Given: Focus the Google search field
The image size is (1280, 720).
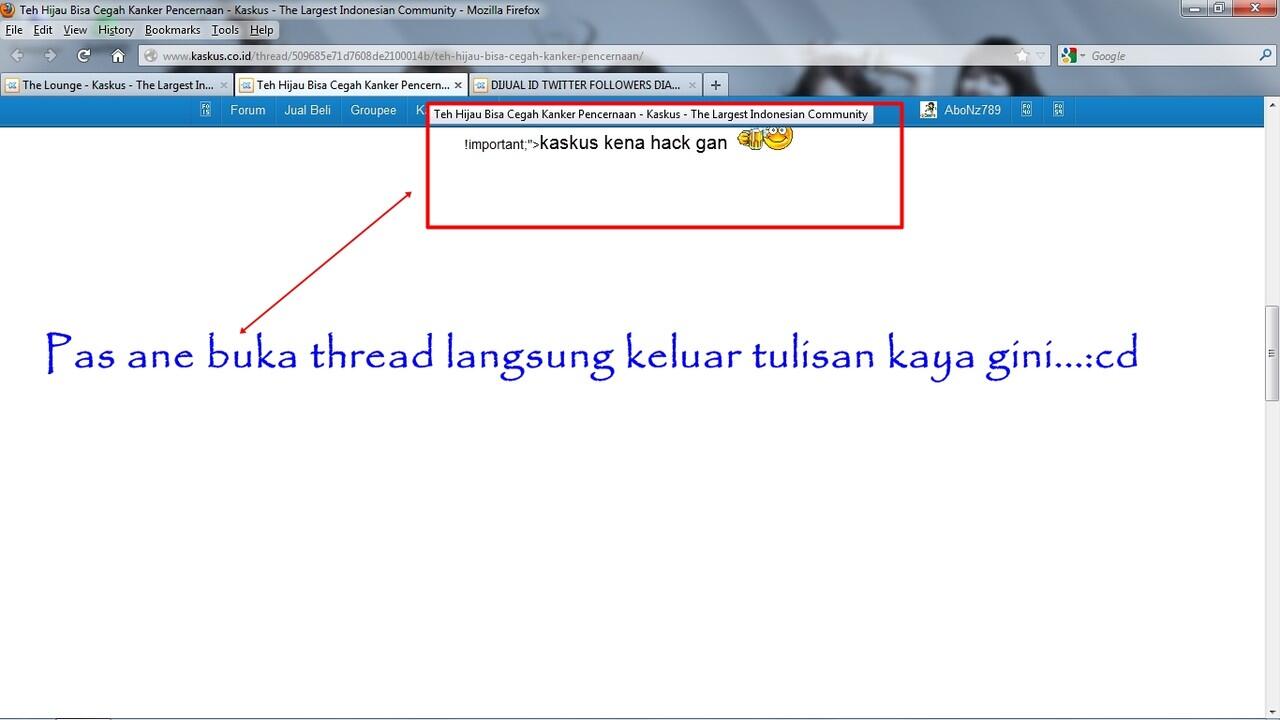Looking at the screenshot, I should click(x=1172, y=56).
